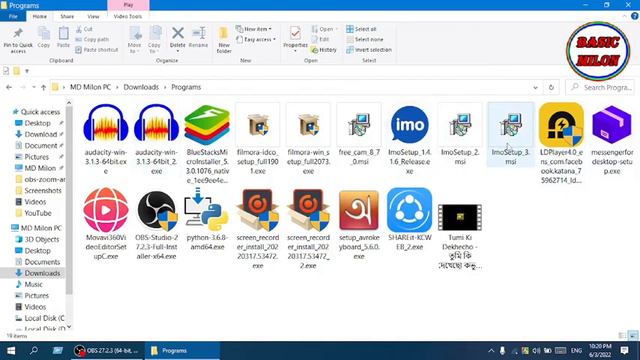Click Downloads in the breadcrumb path

click(141, 87)
